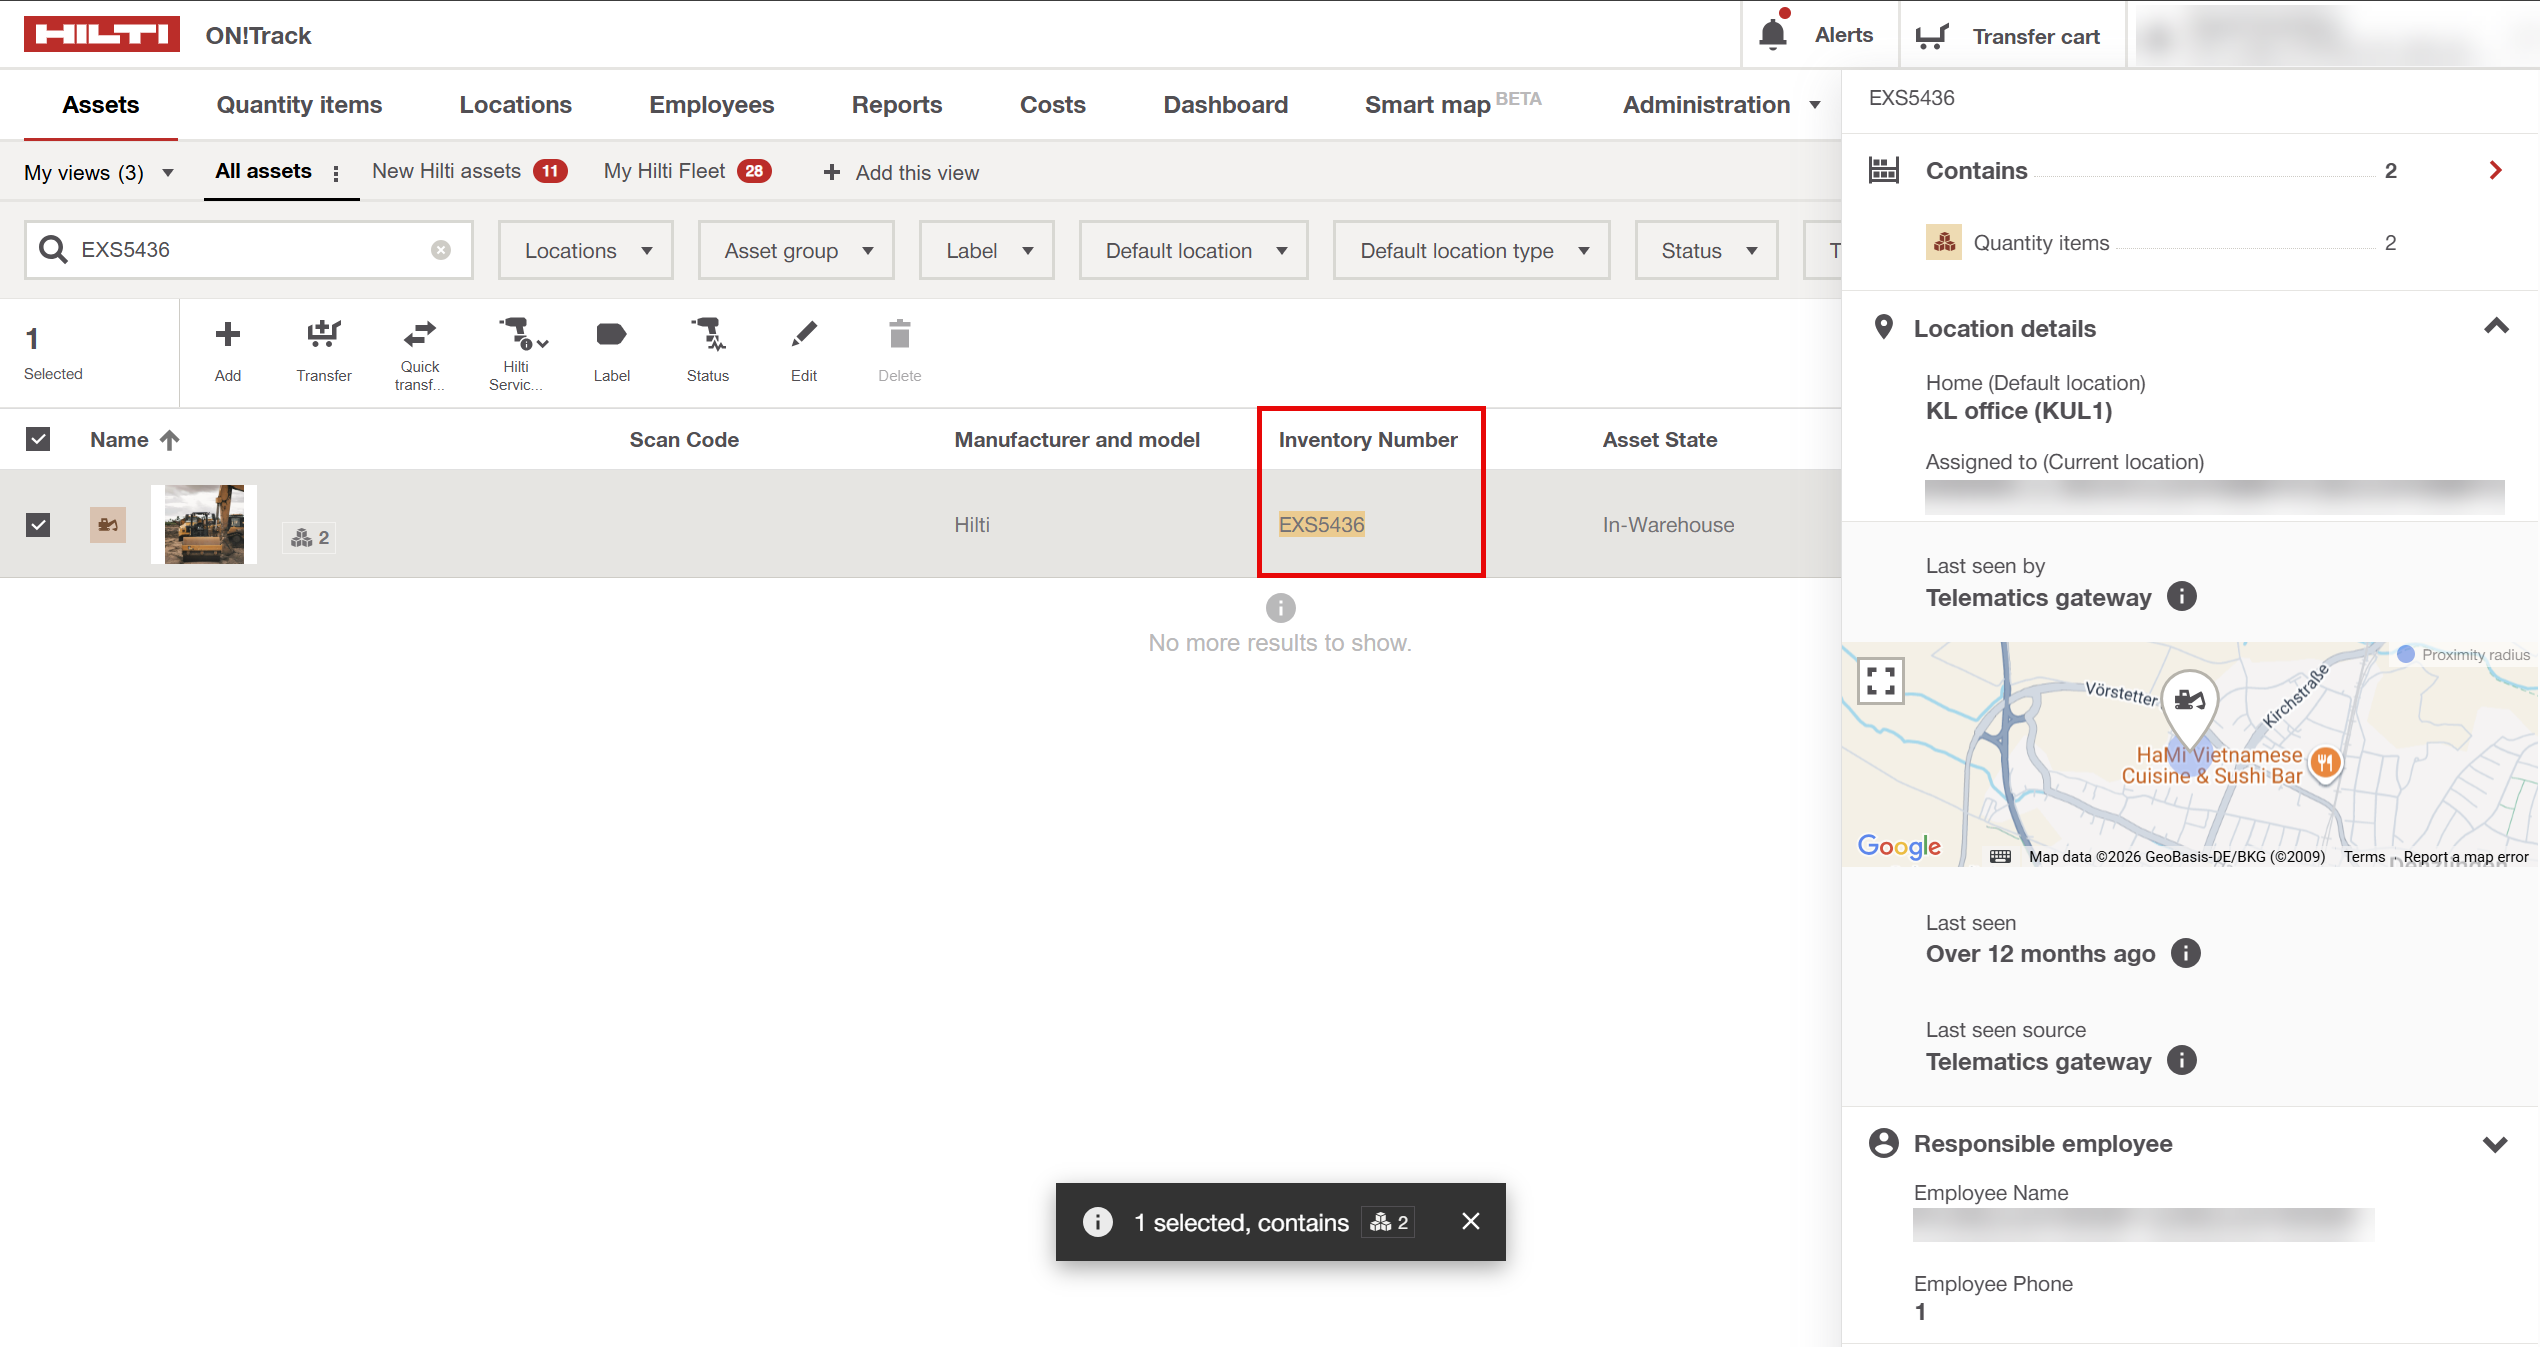Open the Asset group filter dropdown

(796, 251)
